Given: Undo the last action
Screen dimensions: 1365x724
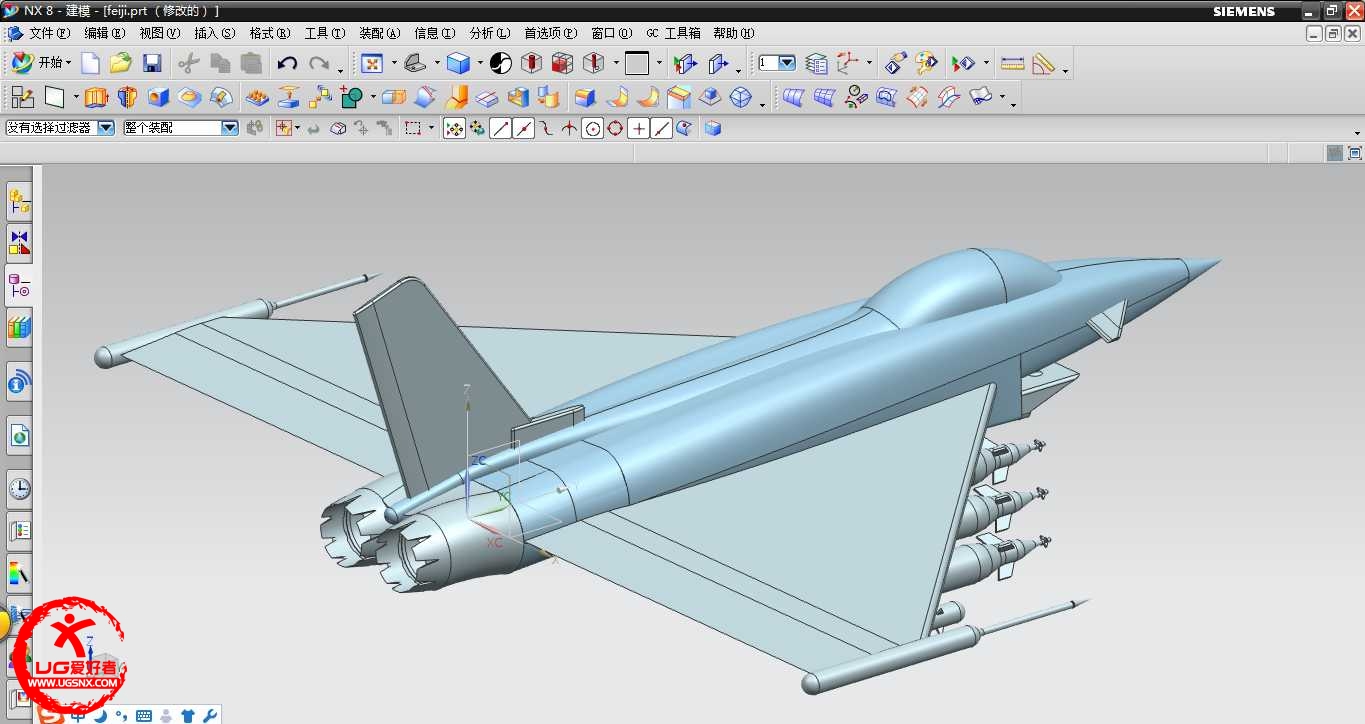Looking at the screenshot, I should [x=287, y=64].
